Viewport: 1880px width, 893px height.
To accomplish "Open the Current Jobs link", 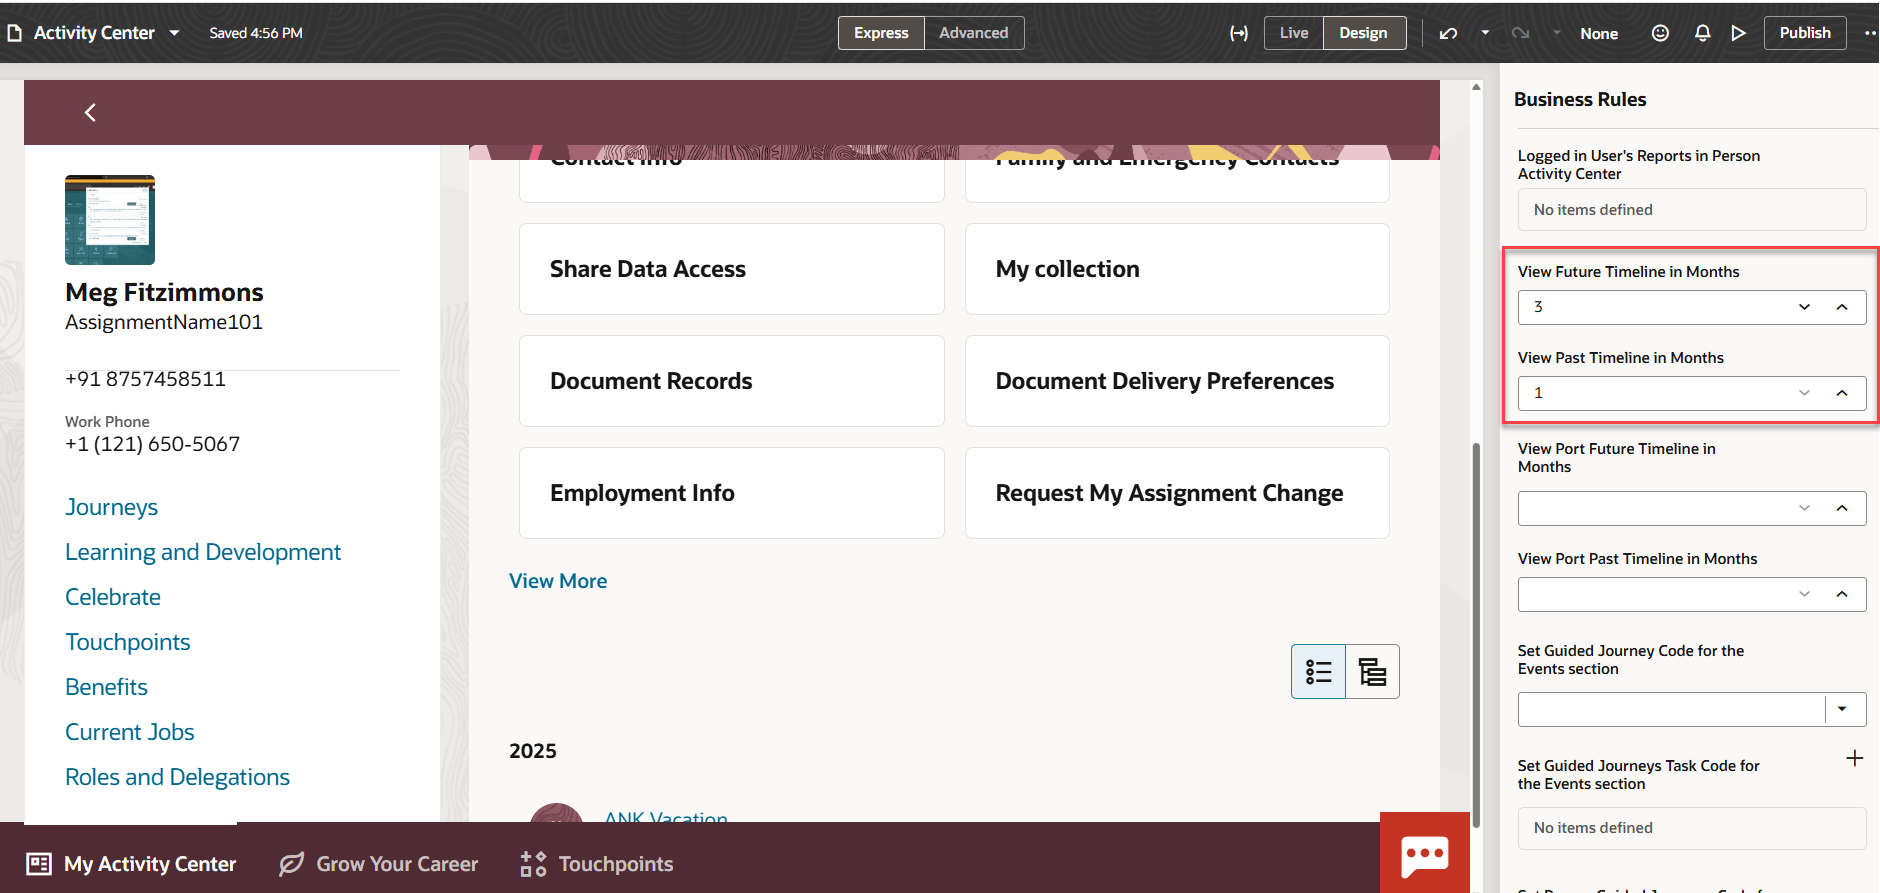I will tap(130, 732).
